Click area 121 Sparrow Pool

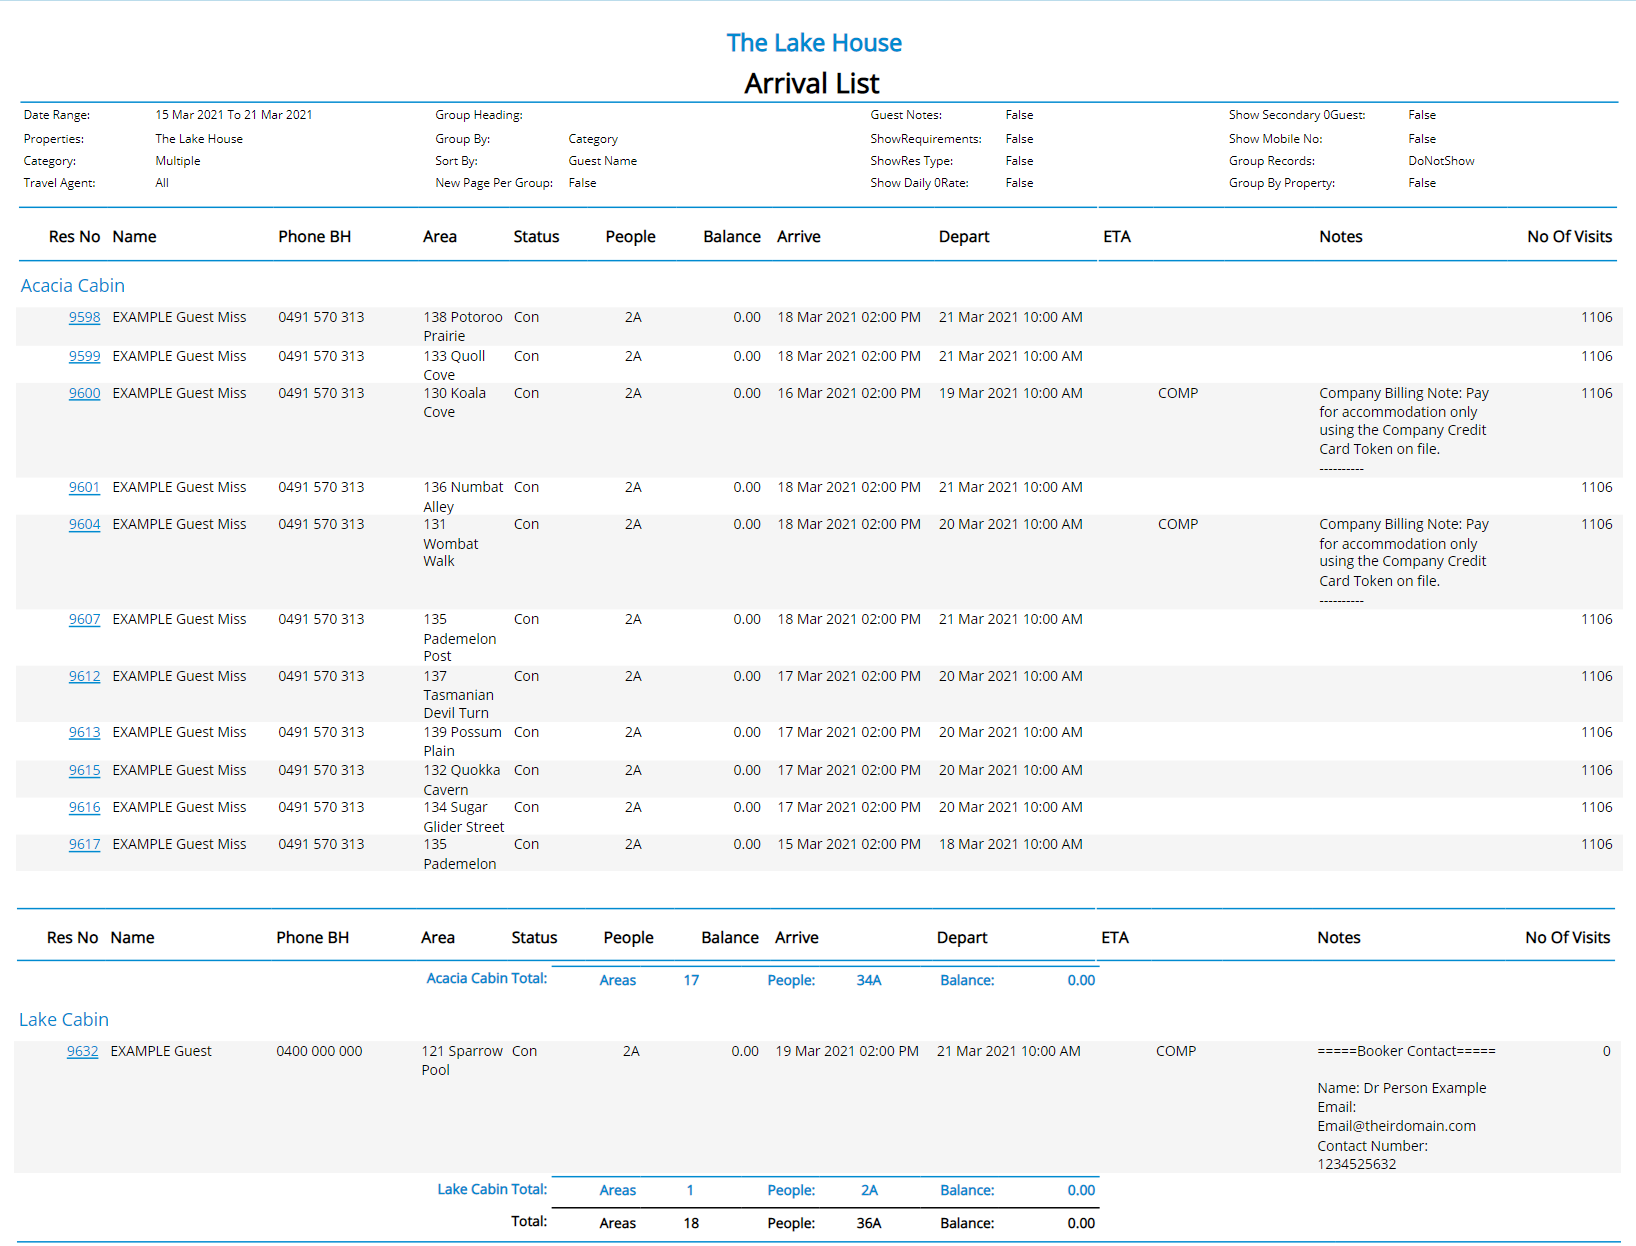coord(462,1060)
